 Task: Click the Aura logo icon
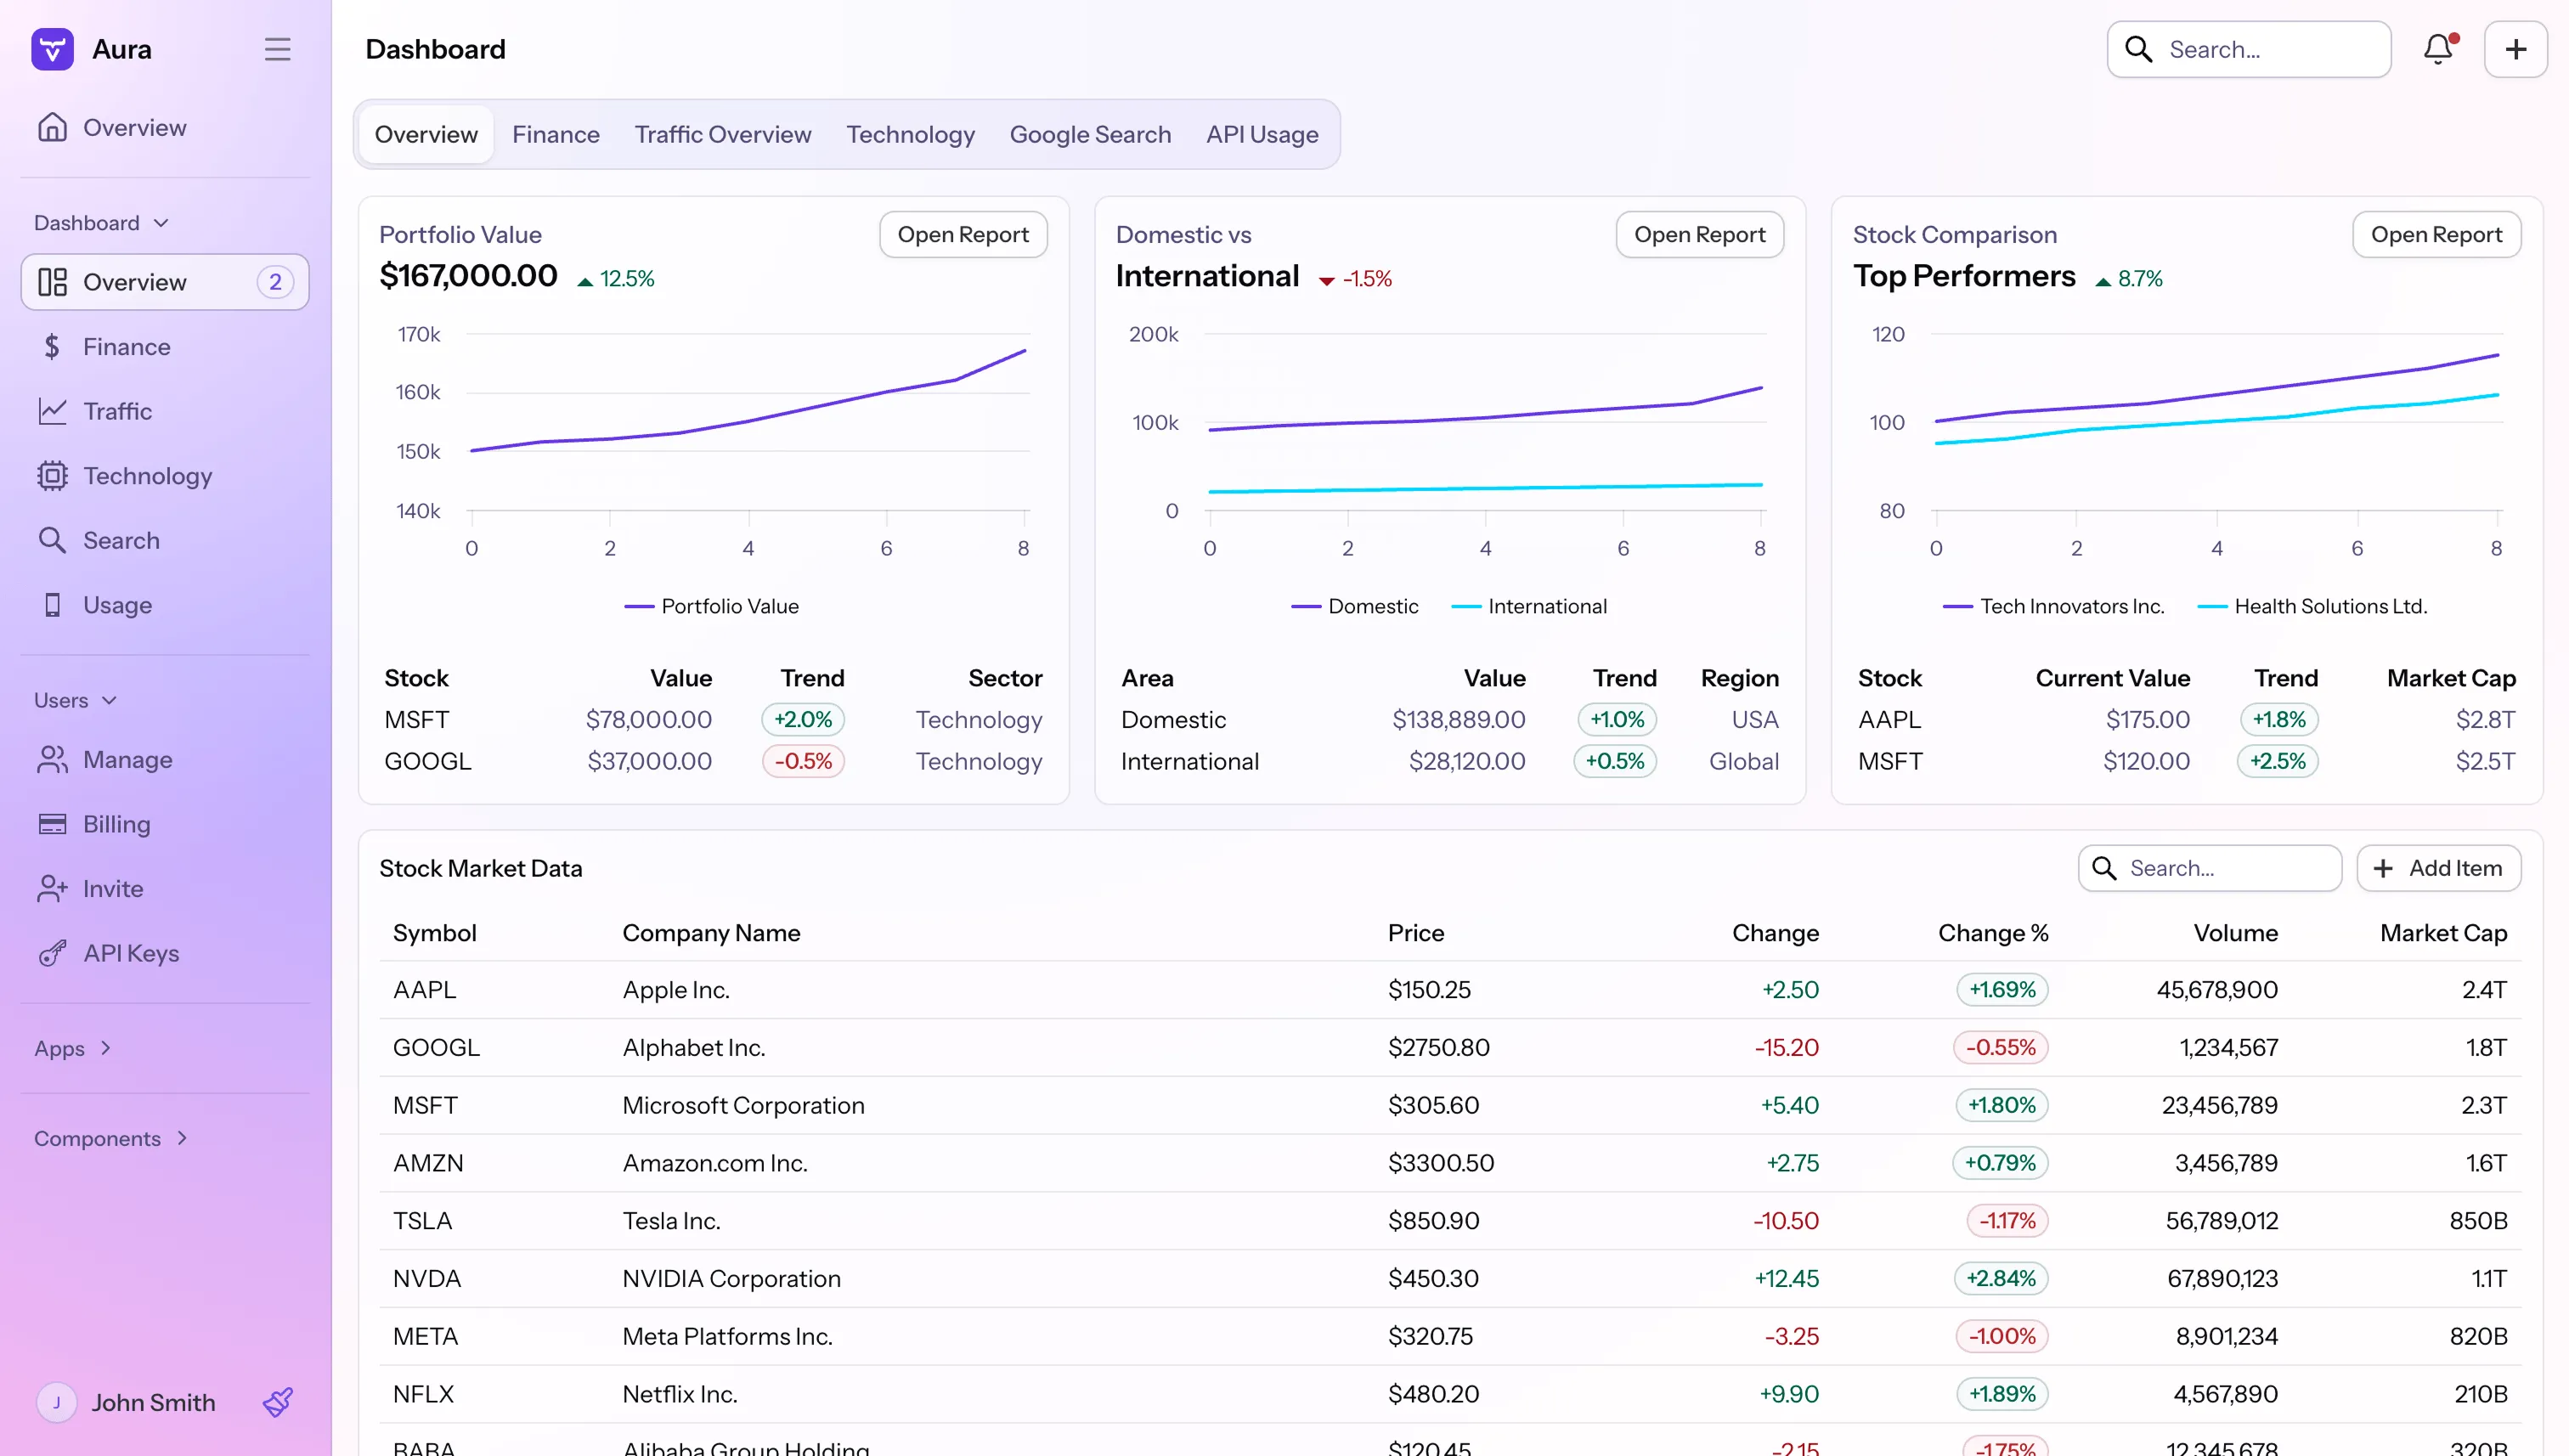52,49
